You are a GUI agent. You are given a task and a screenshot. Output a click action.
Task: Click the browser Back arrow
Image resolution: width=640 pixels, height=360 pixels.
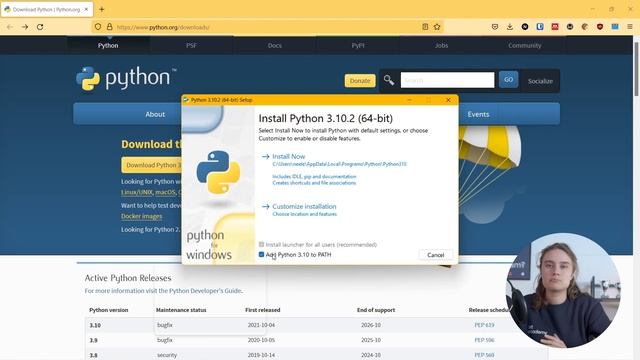coord(10,27)
